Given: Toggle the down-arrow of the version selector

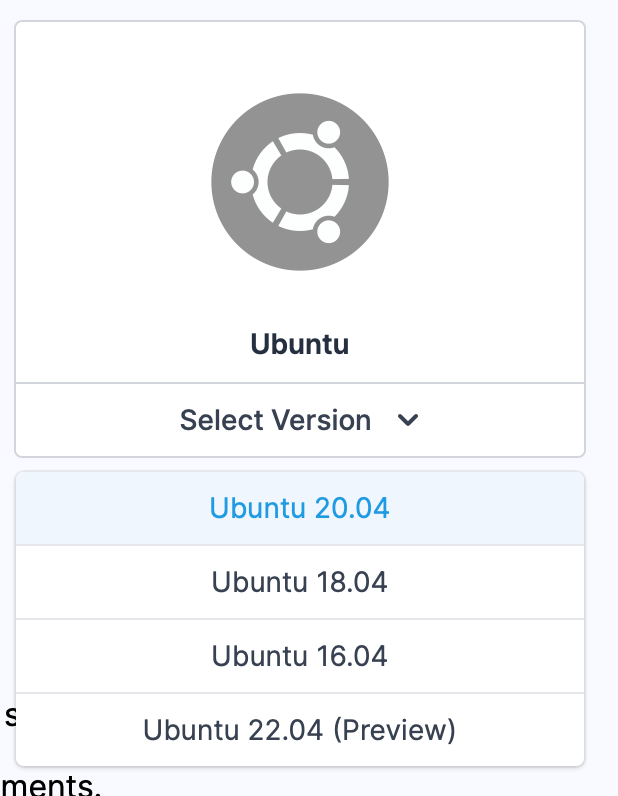Looking at the screenshot, I should pos(408,420).
